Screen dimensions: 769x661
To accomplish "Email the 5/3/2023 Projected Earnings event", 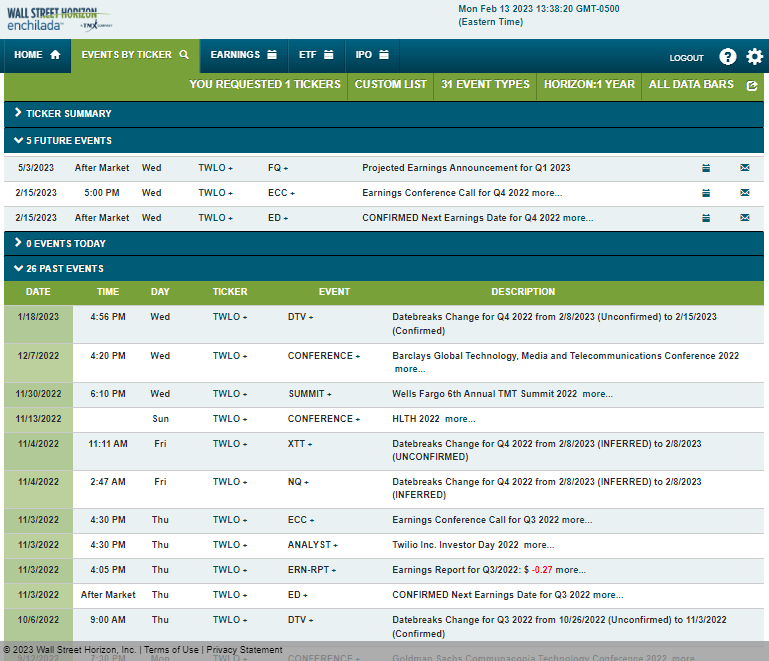I will click(744, 168).
